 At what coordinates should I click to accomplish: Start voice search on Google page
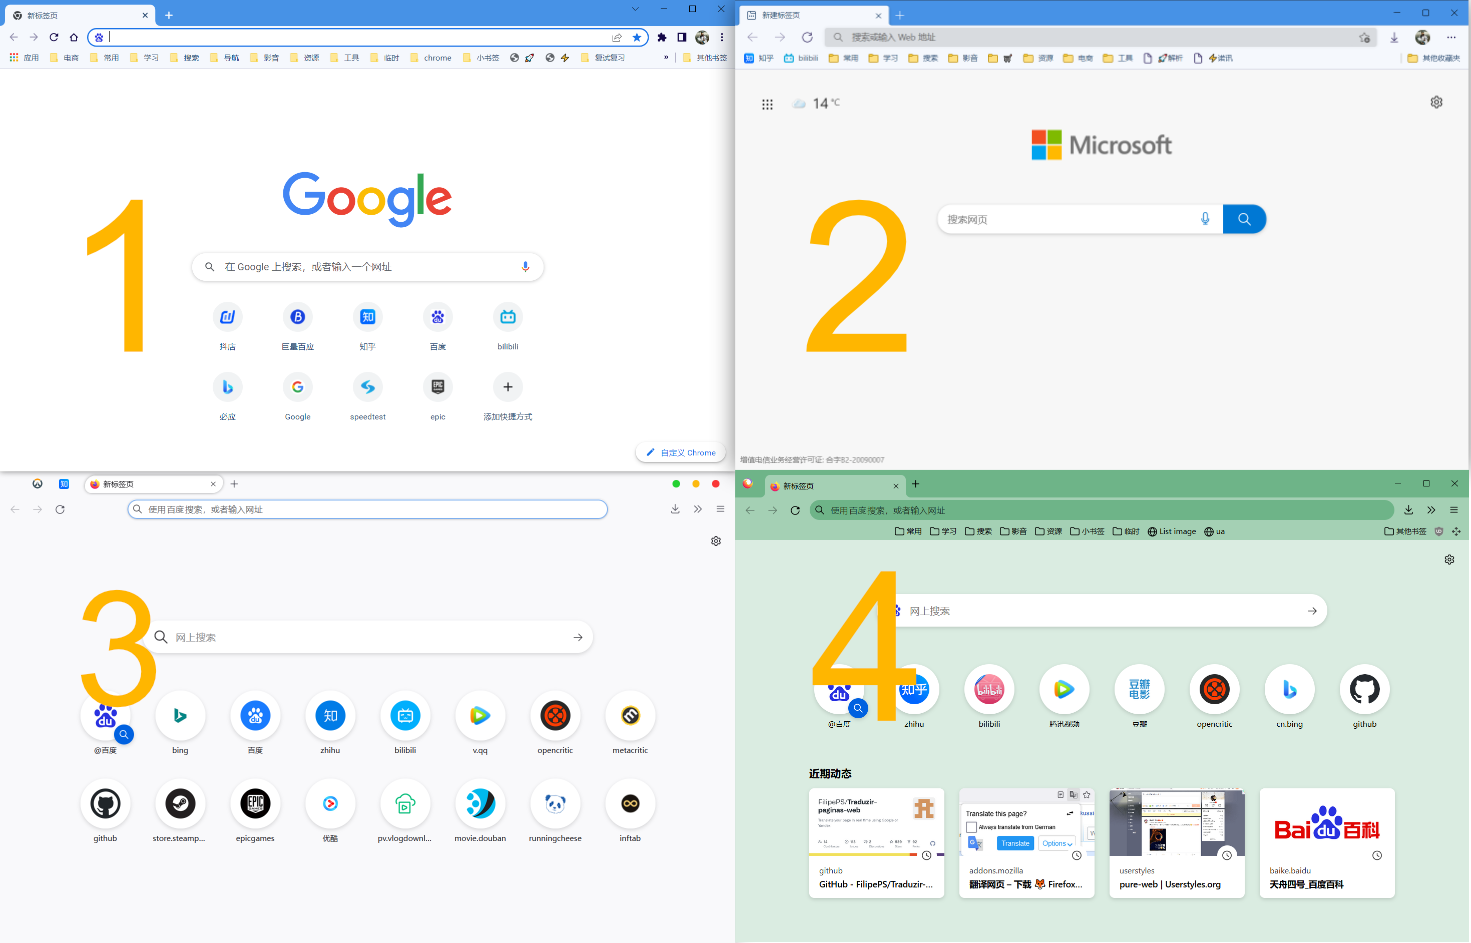pyautogui.click(x=525, y=267)
